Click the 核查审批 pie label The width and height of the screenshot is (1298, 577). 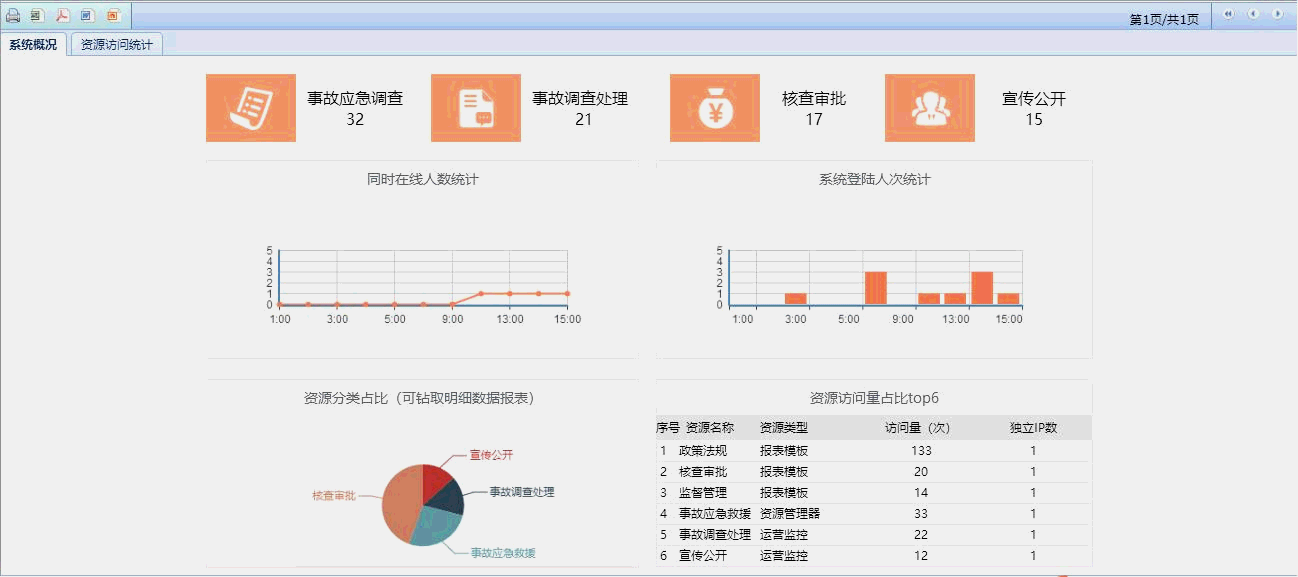click(x=334, y=496)
